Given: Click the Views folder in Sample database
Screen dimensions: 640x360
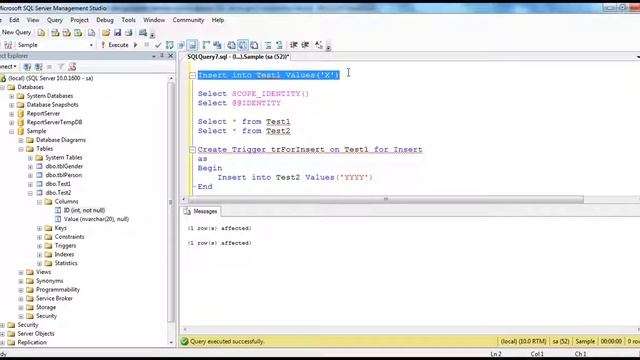Looking at the screenshot, I should (43, 272).
